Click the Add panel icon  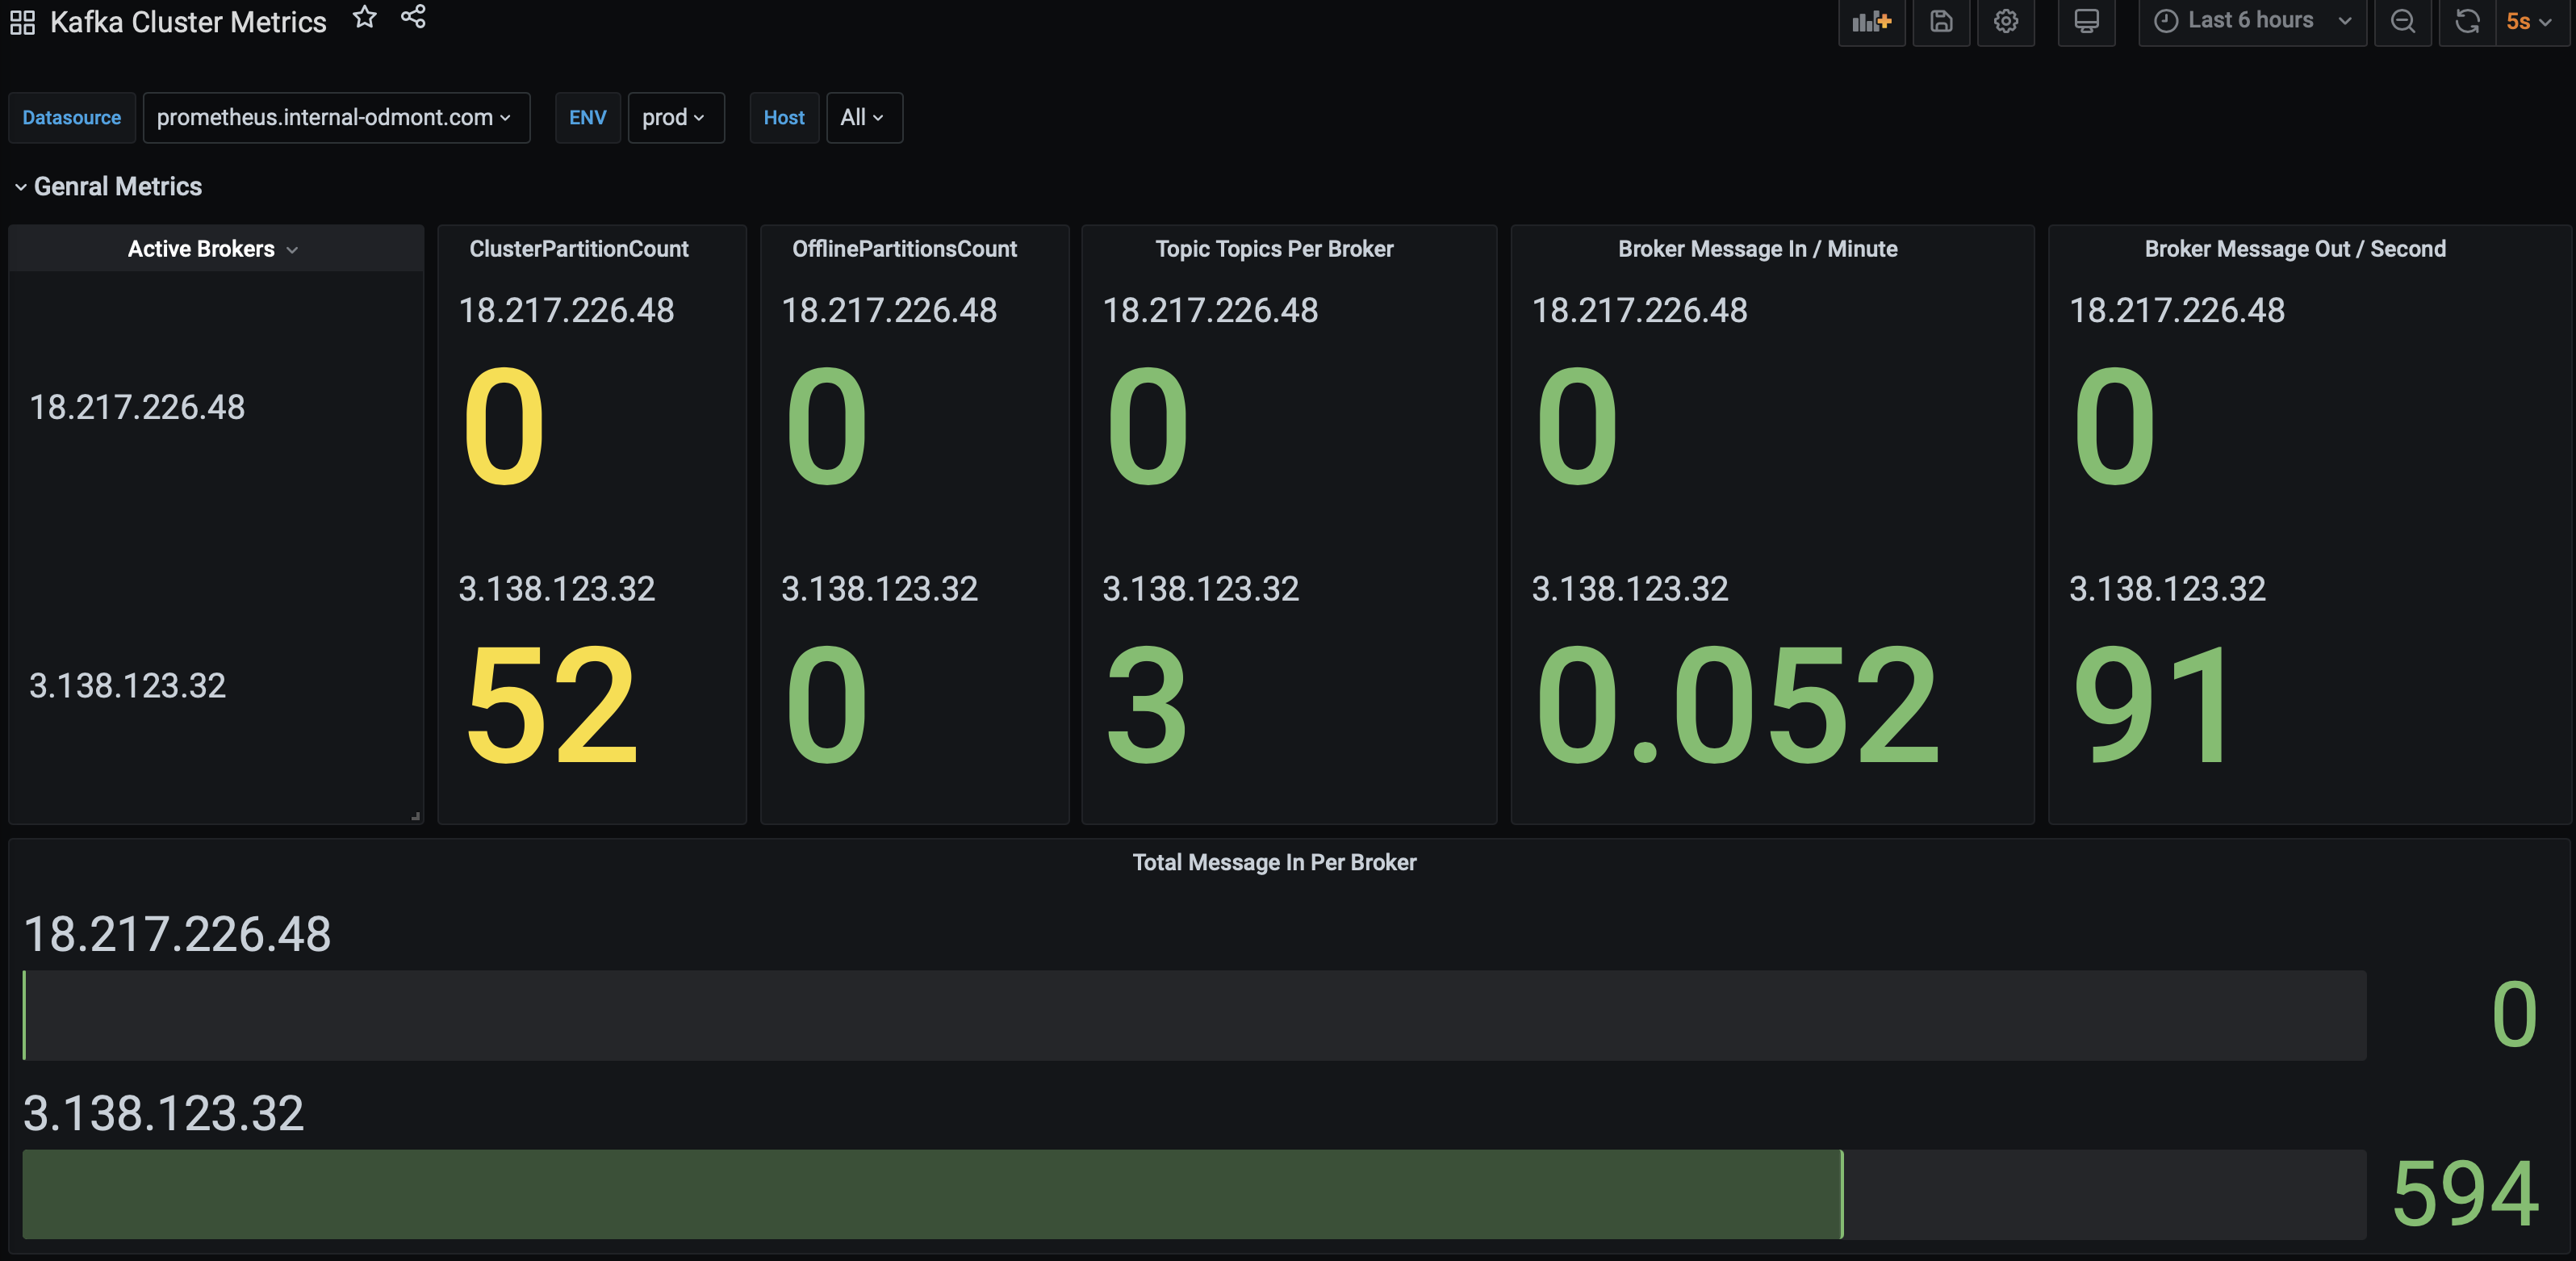pos(1871,21)
